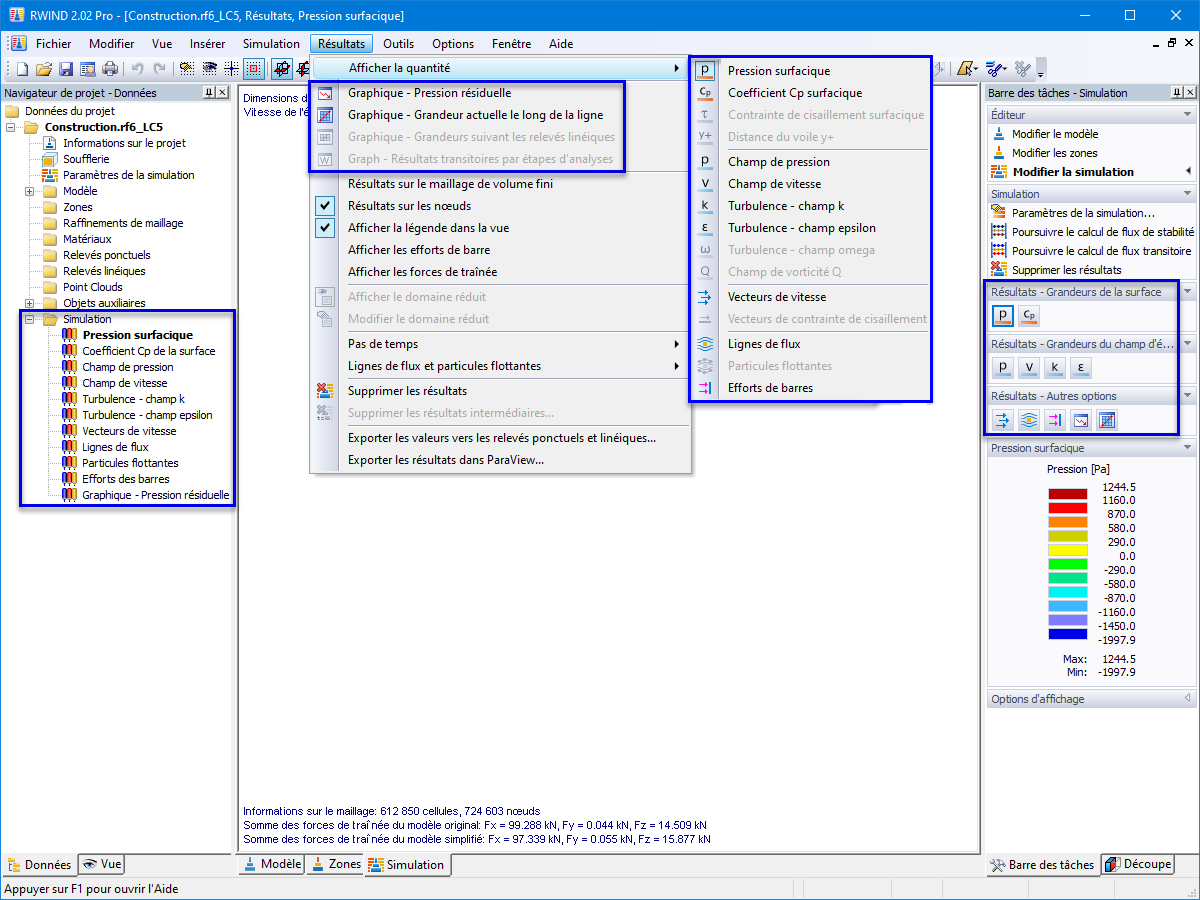This screenshot has height=900, width=1200.
Task: Untick Résultats sur les nœuds
Action: (325, 206)
